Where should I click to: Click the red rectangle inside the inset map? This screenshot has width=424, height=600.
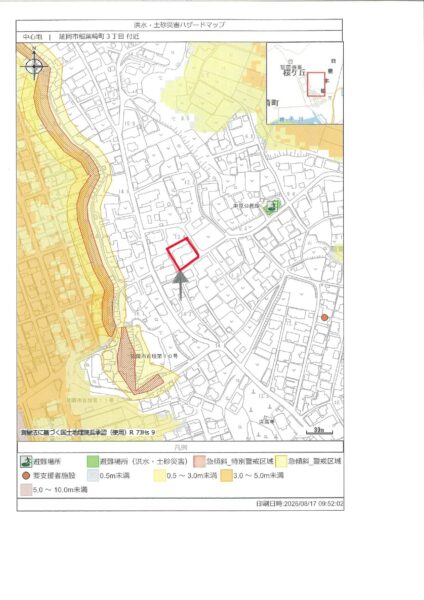tap(316, 84)
